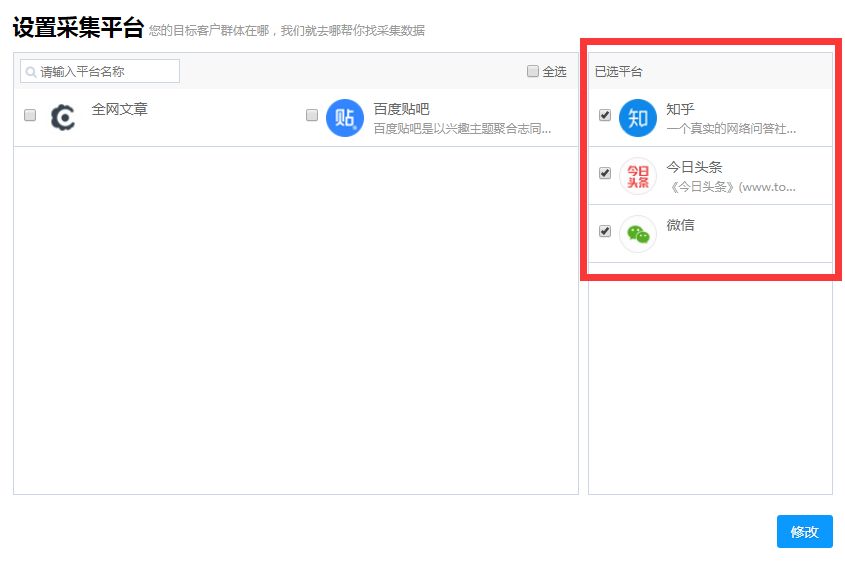
Task: Click the 全网文章 label text
Action: click(x=119, y=109)
